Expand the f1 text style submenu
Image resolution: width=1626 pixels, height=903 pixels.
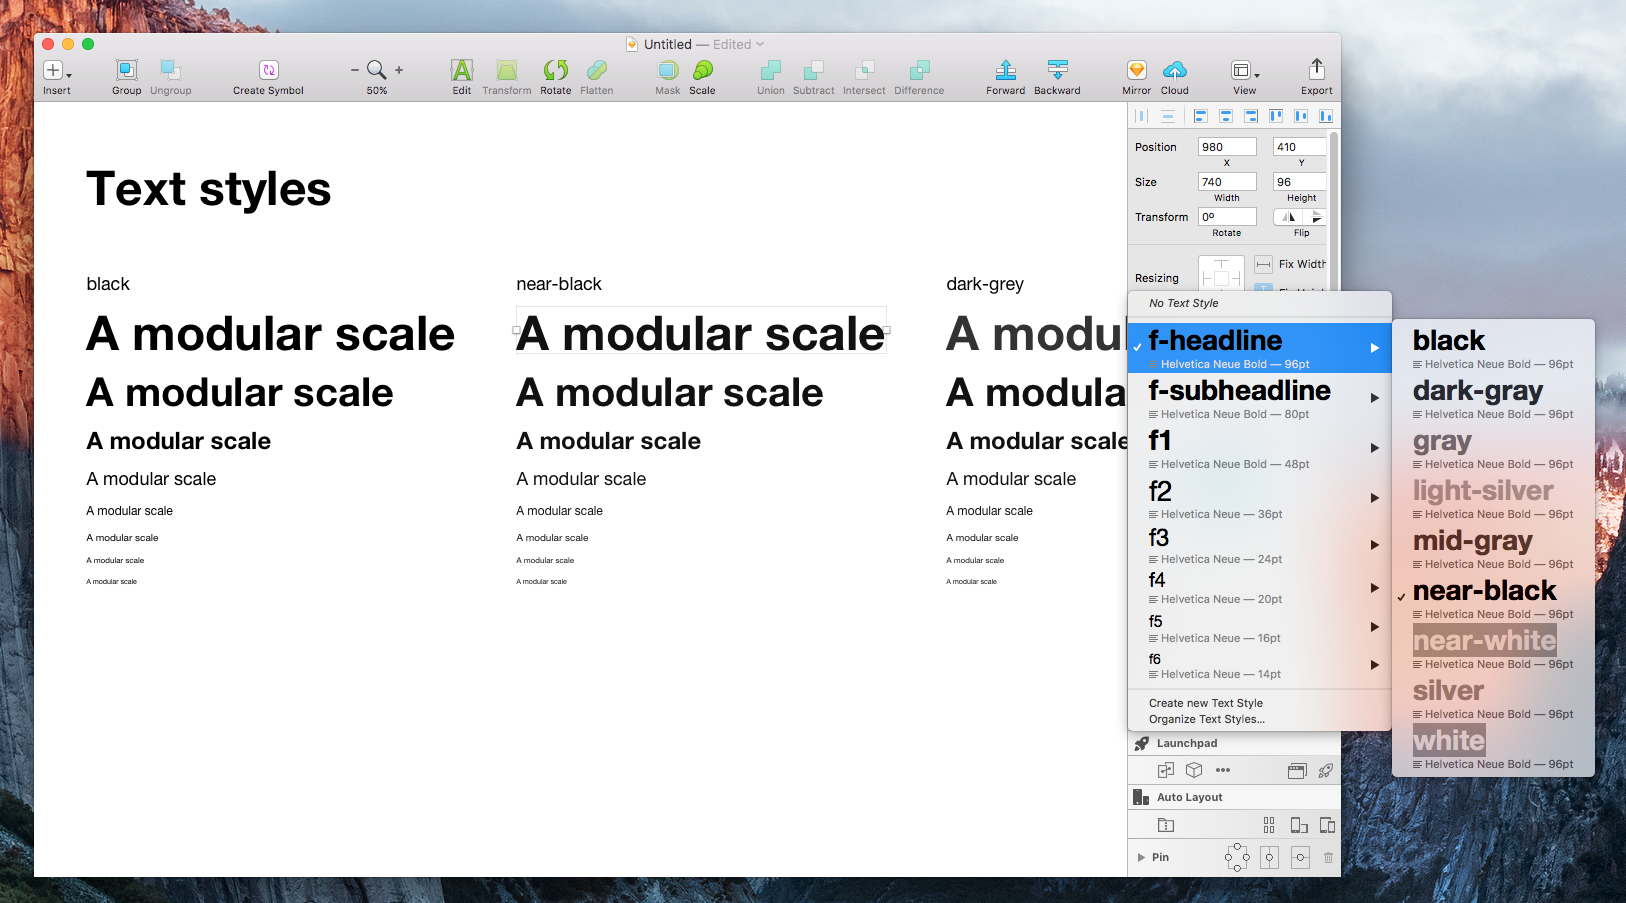[1375, 448]
